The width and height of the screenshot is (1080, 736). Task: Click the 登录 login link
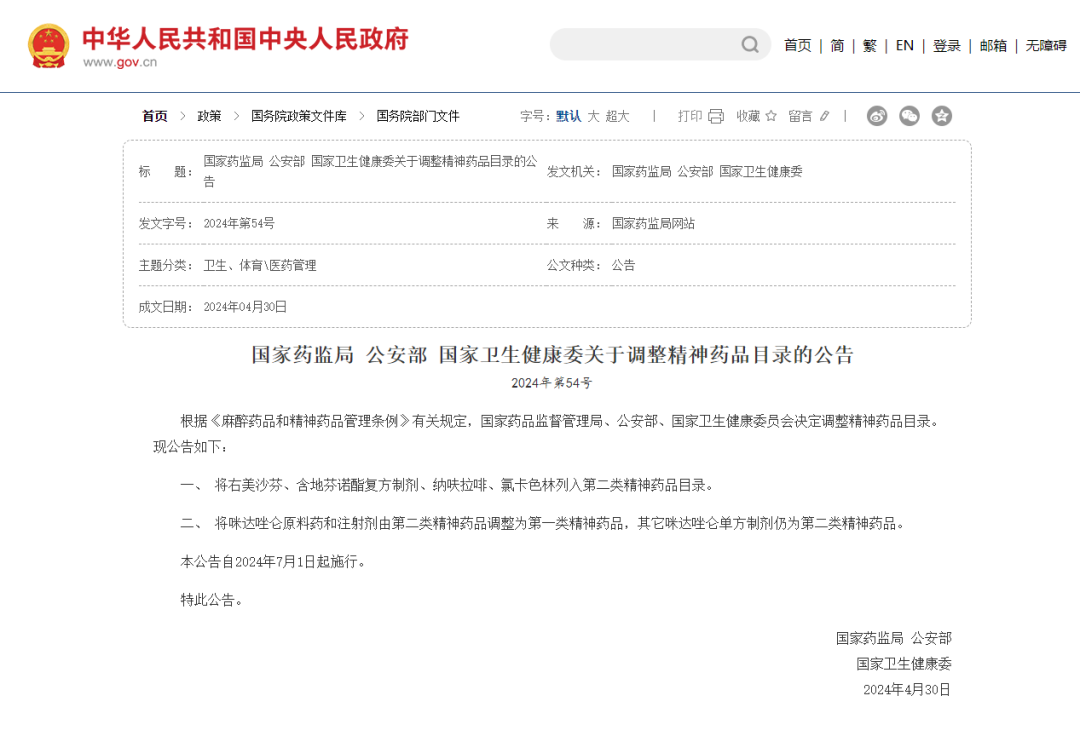coord(946,45)
